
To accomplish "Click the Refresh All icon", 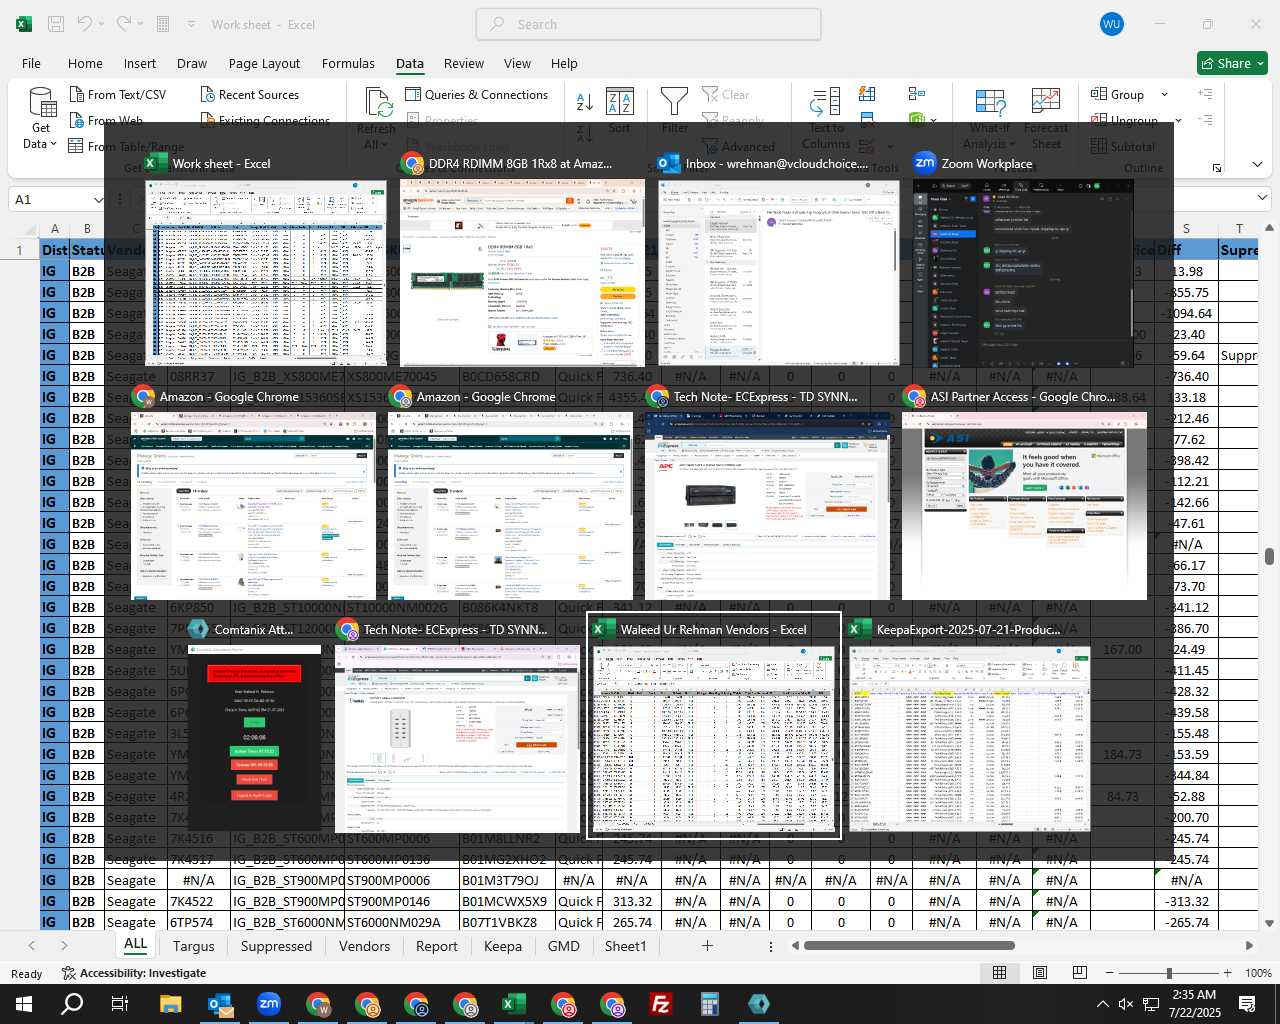I will coord(378,103).
